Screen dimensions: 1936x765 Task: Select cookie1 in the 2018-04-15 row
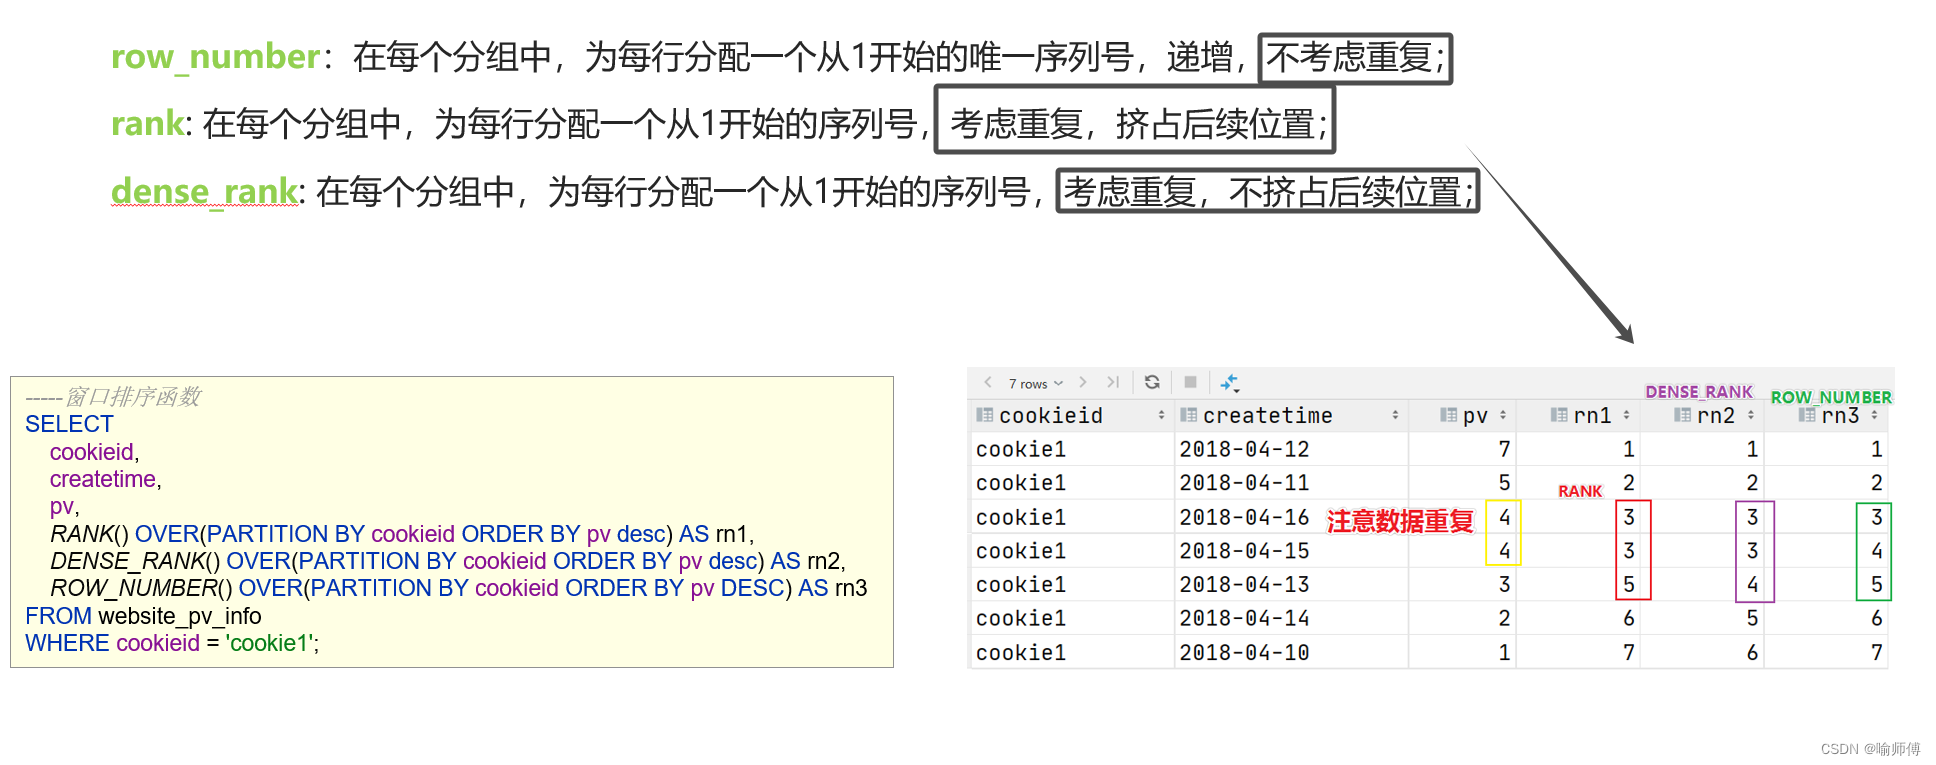coord(1021,551)
